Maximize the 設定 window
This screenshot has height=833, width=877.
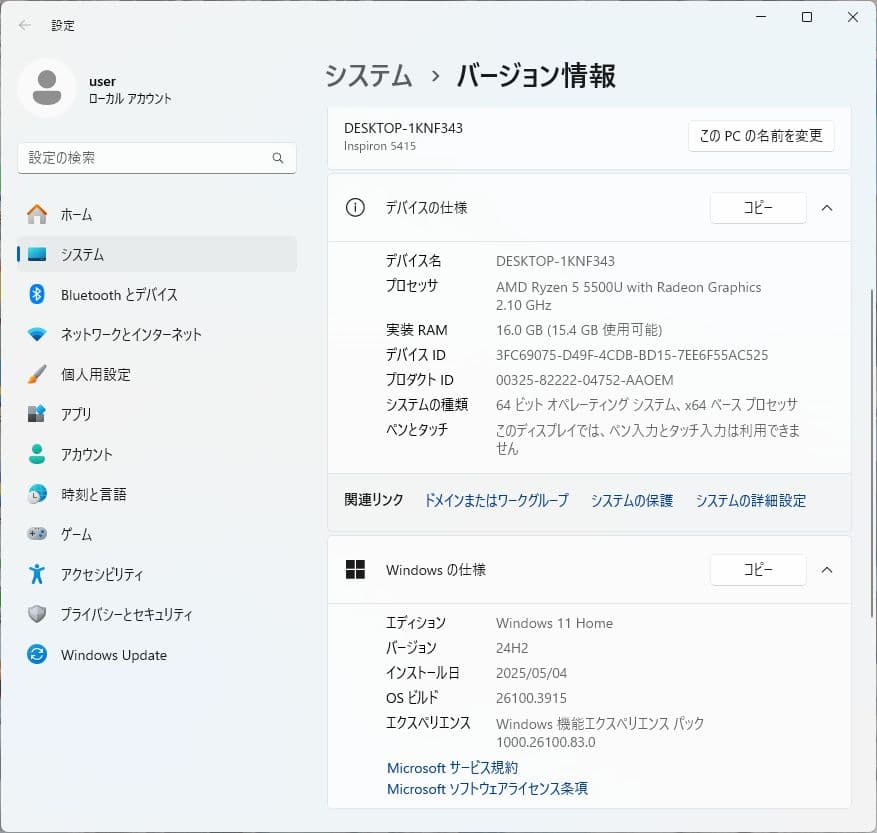coord(807,17)
